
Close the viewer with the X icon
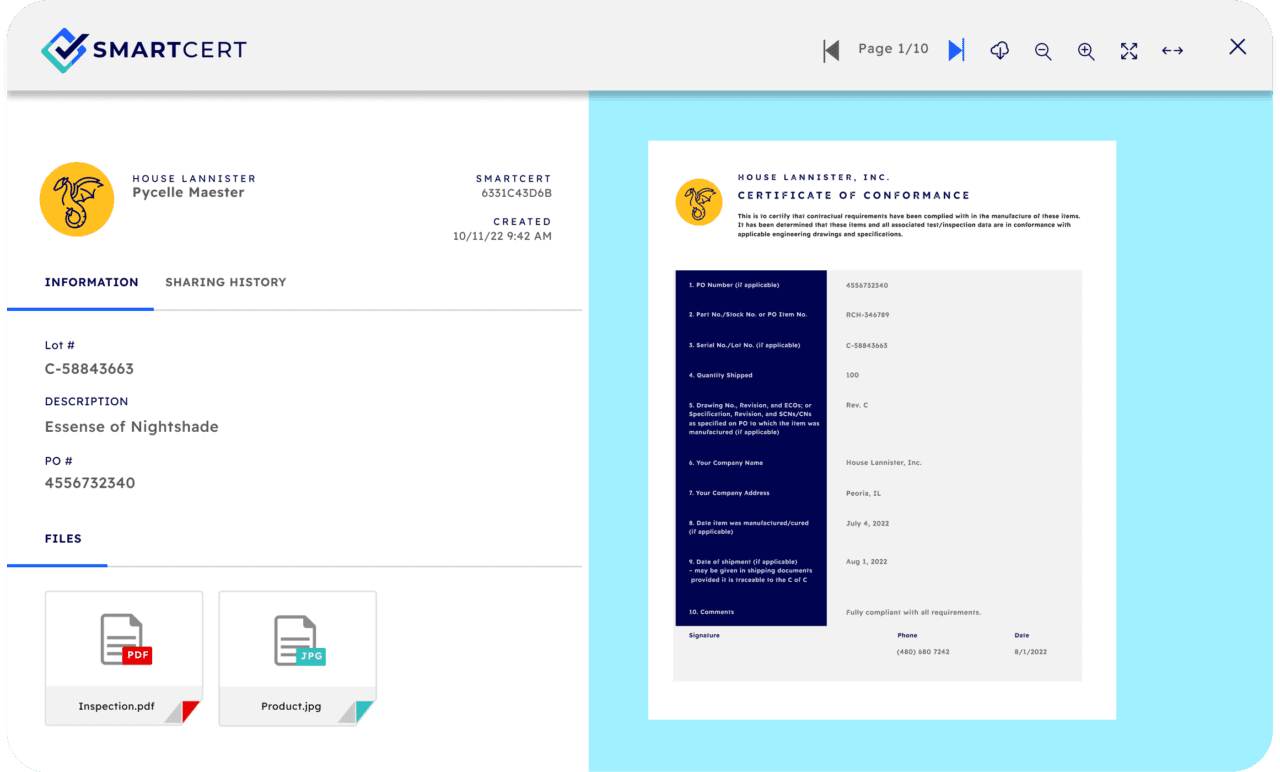point(1237,47)
